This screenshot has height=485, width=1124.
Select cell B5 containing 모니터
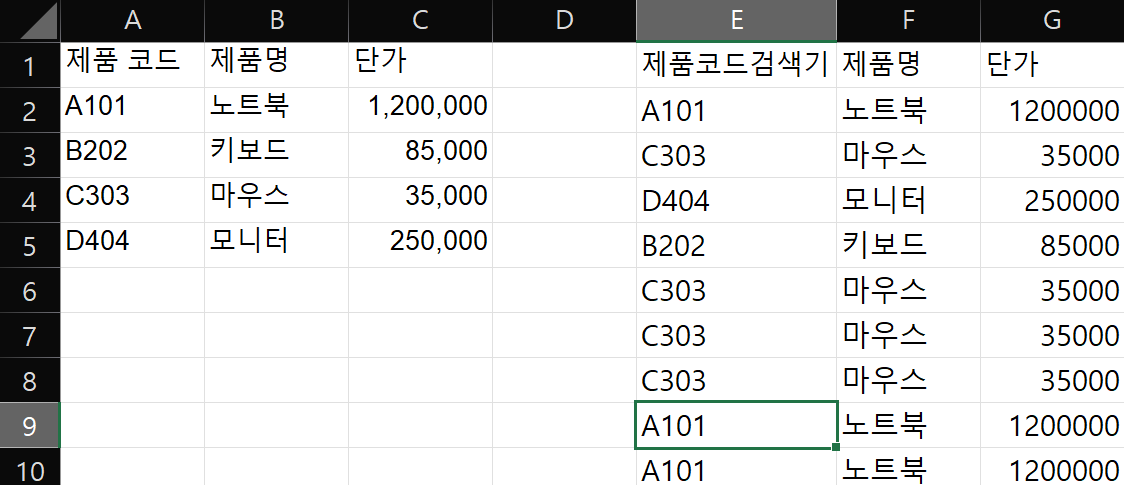click(277, 246)
